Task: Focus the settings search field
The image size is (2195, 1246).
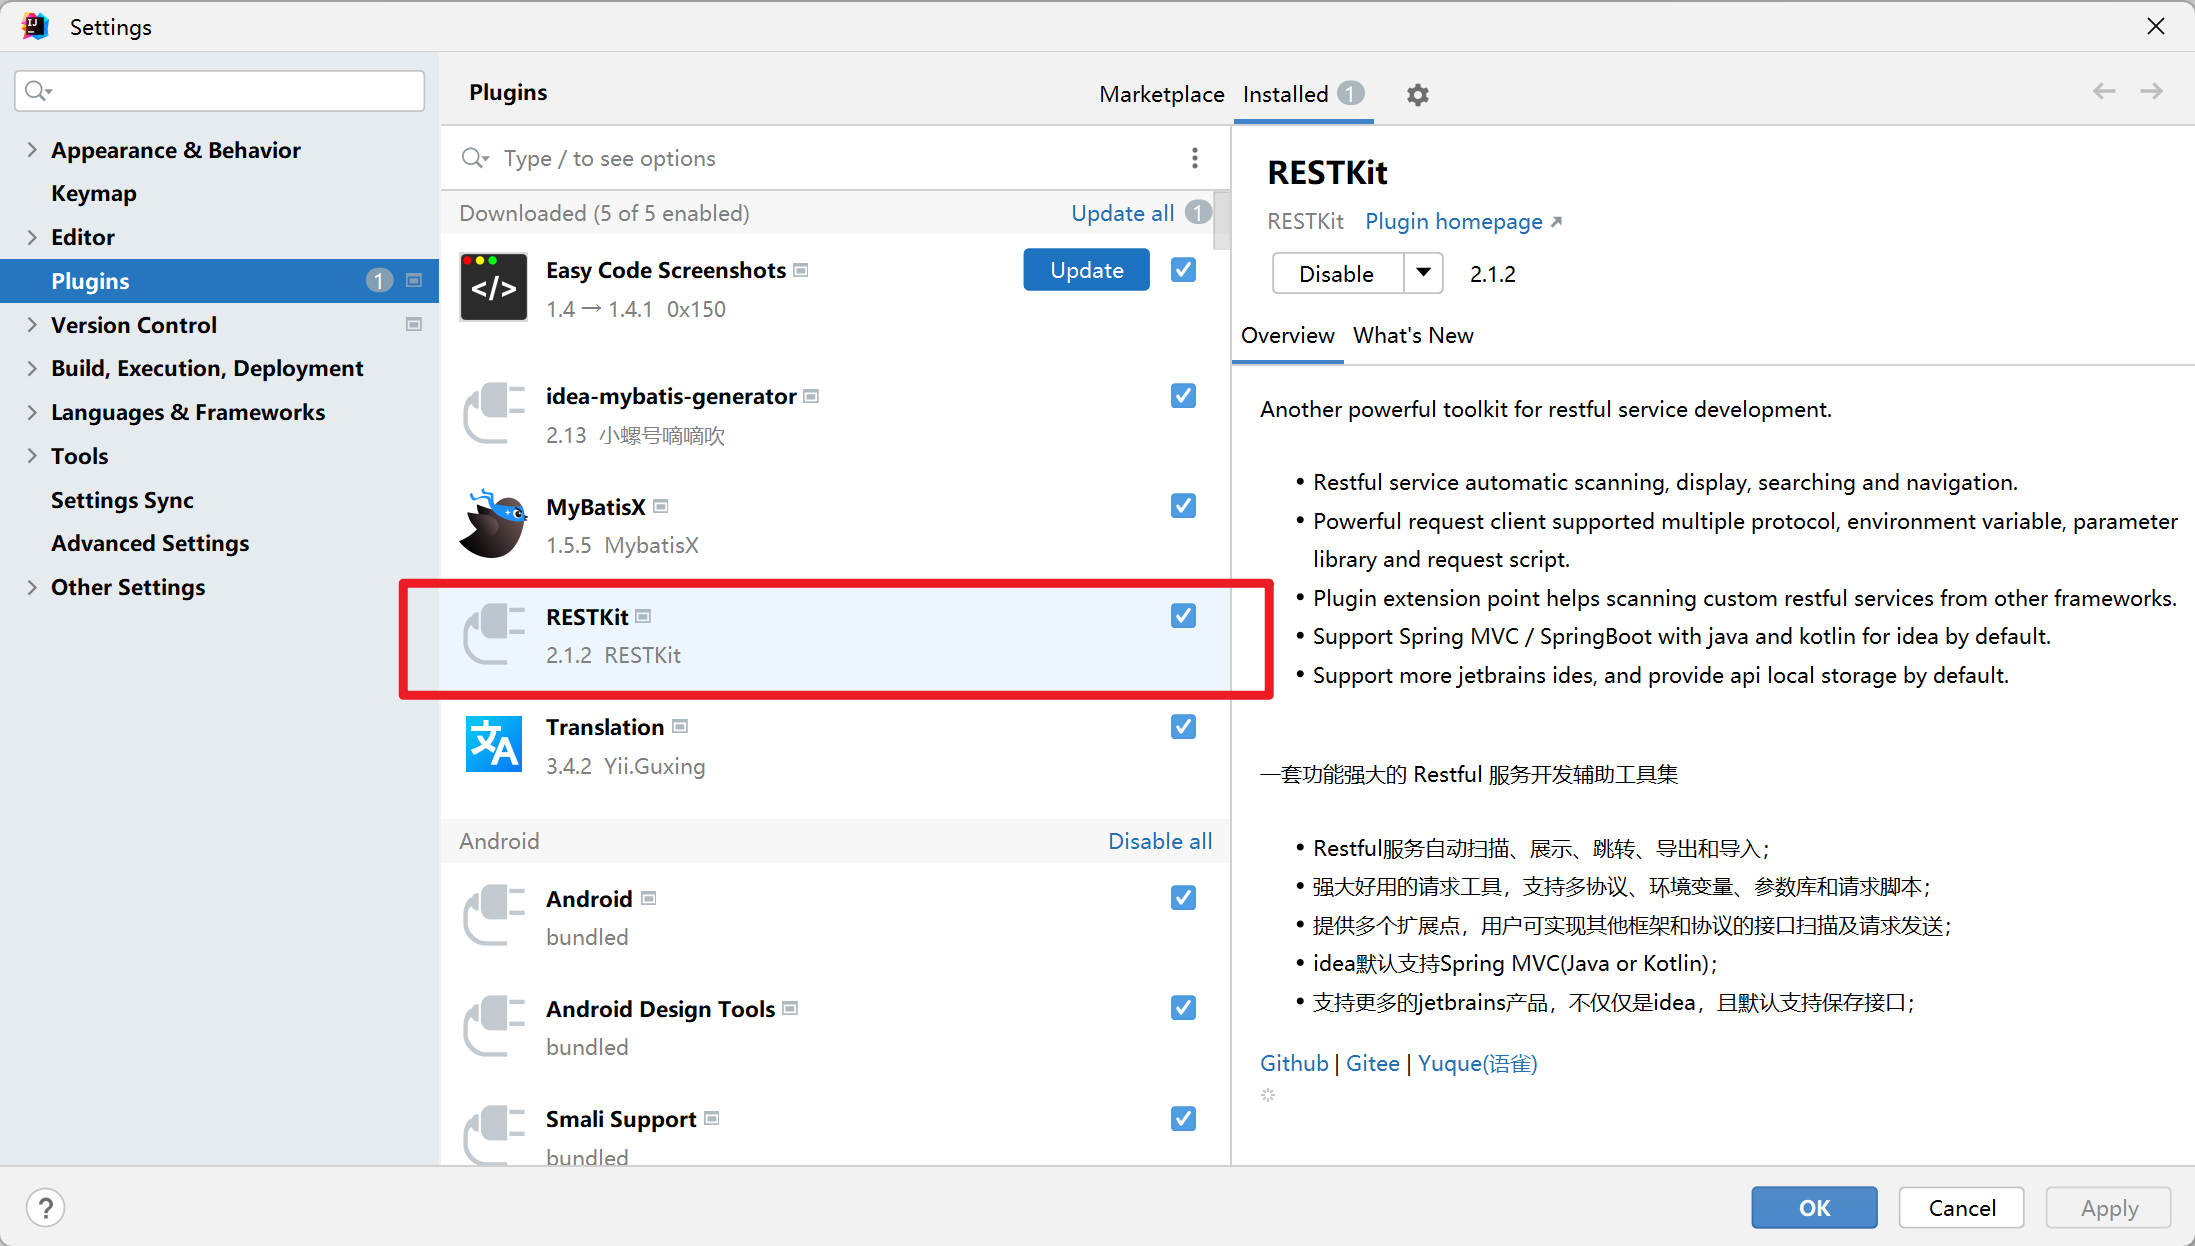Action: [220, 91]
